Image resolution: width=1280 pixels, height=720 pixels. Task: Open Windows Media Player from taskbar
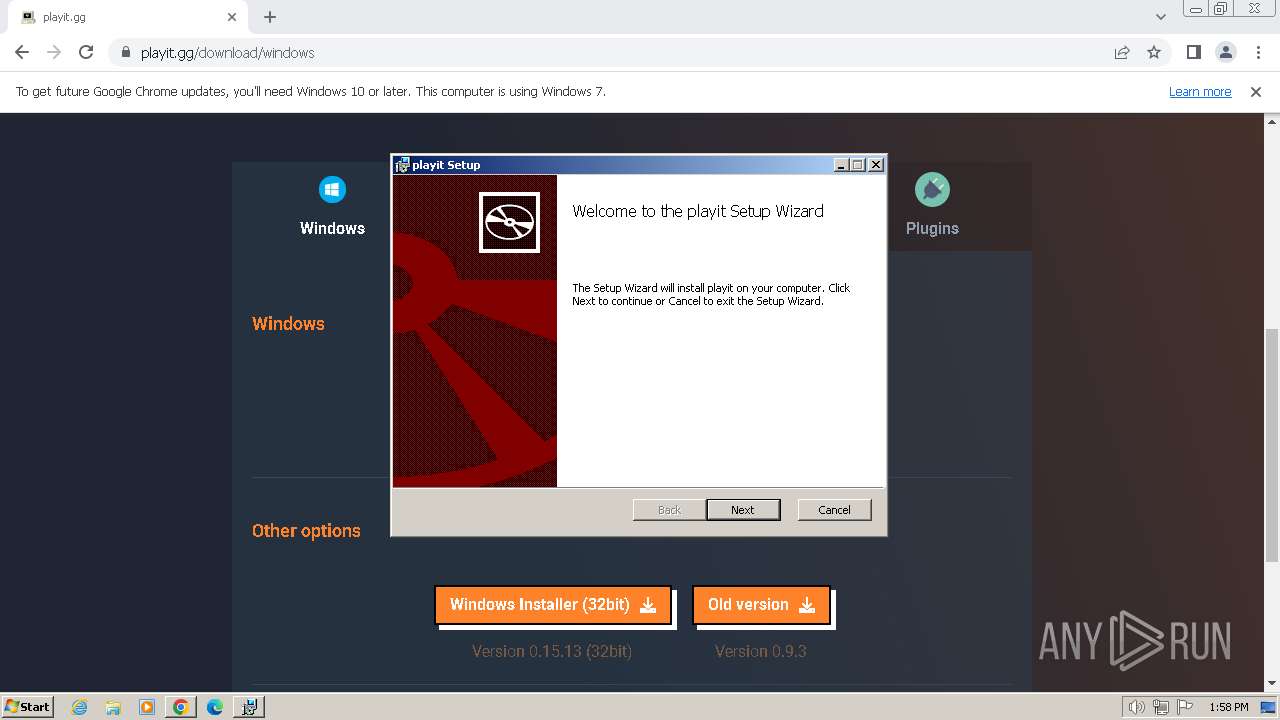click(147, 707)
